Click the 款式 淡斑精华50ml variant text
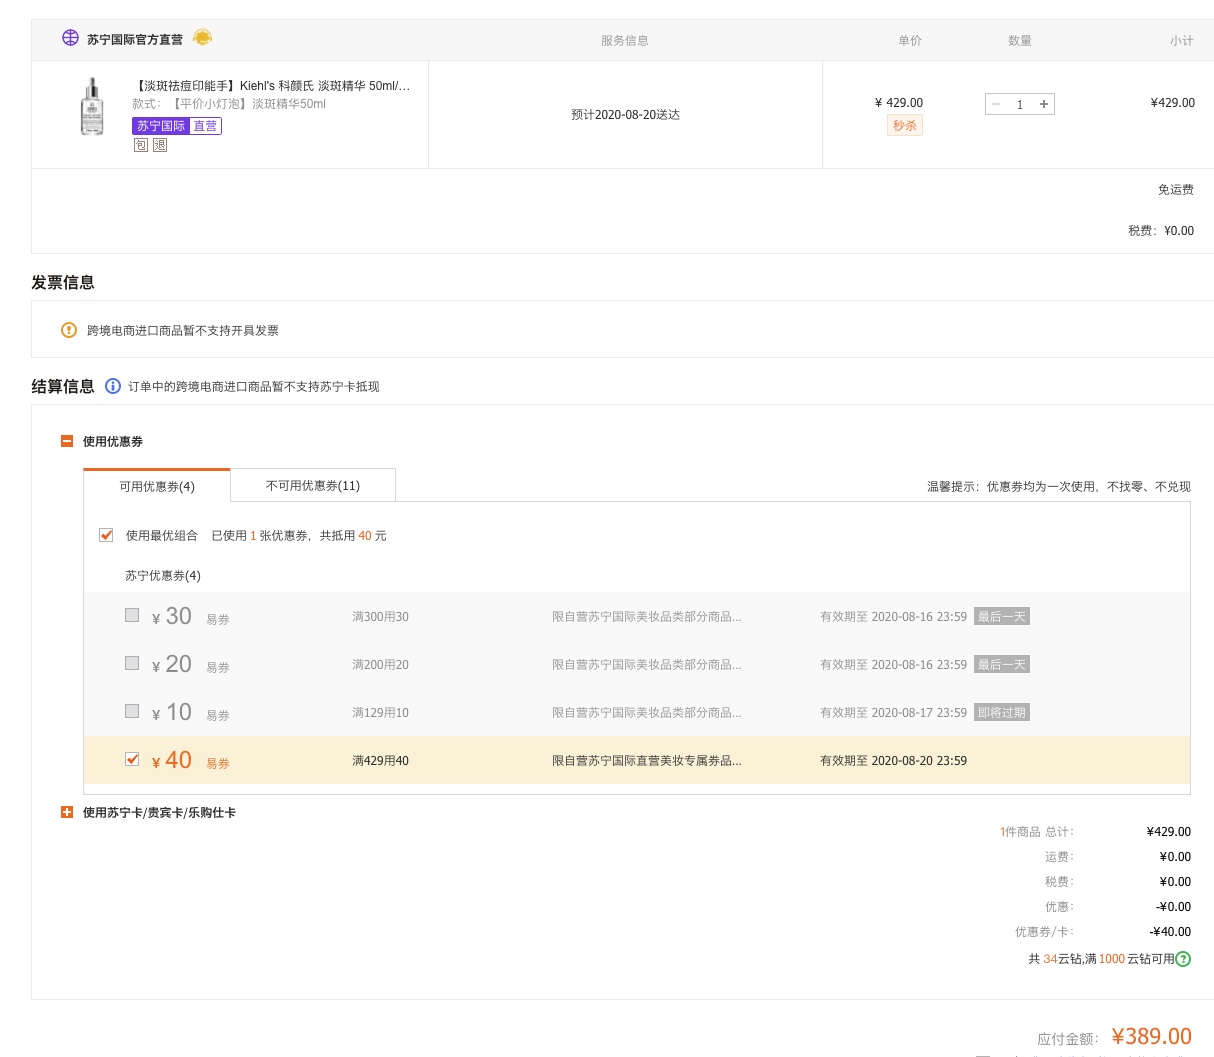Image resolution: width=1214 pixels, height=1057 pixels. pos(229,104)
